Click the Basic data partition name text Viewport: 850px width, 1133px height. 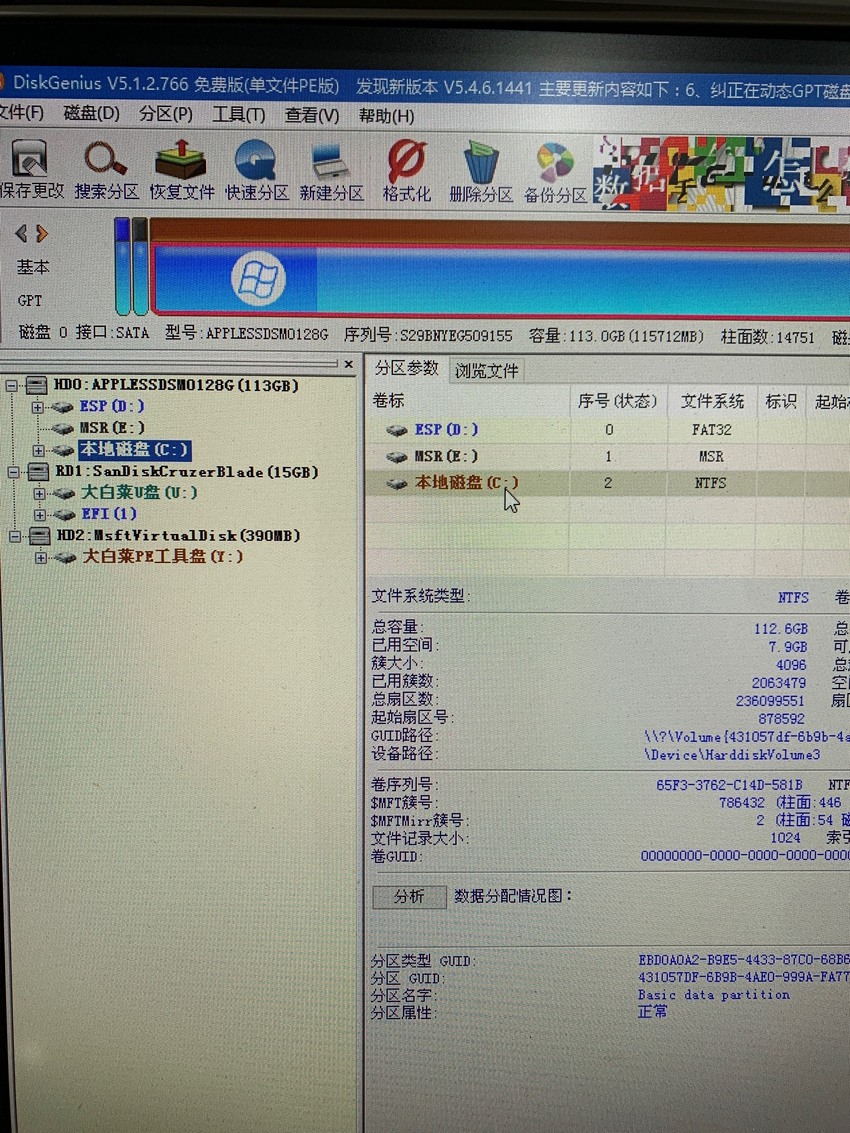tap(713, 995)
